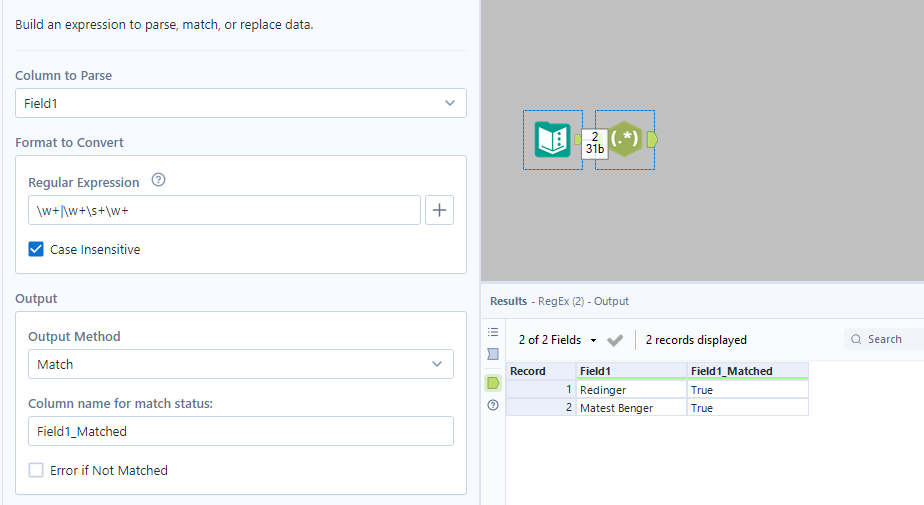
Task: Apply field selection checkmark in Results
Action: point(615,340)
